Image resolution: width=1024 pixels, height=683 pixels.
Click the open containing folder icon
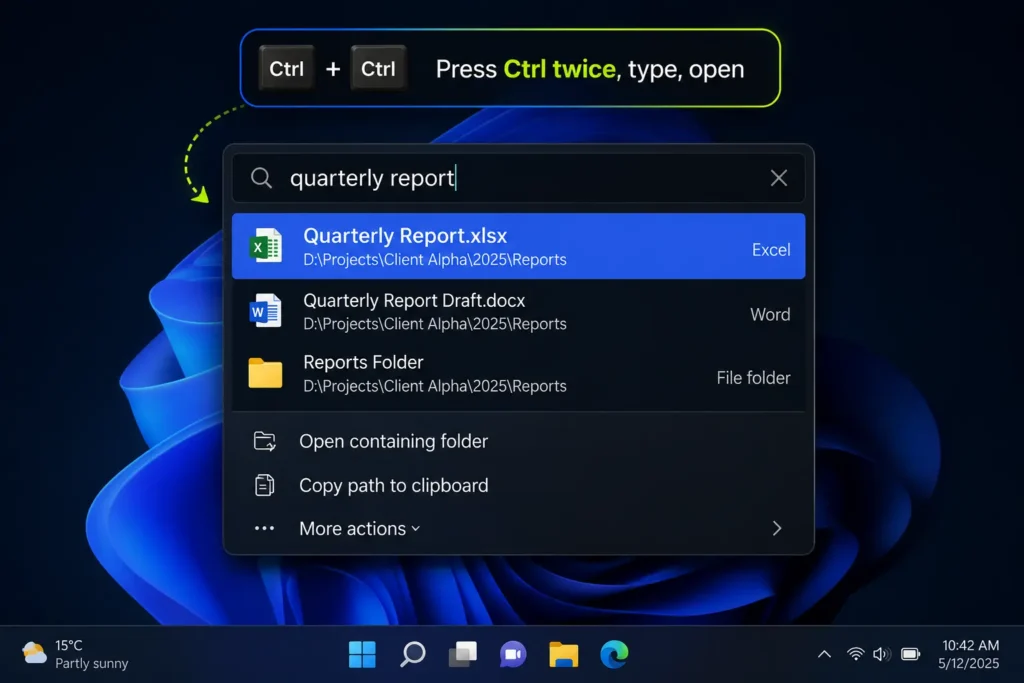tap(264, 441)
